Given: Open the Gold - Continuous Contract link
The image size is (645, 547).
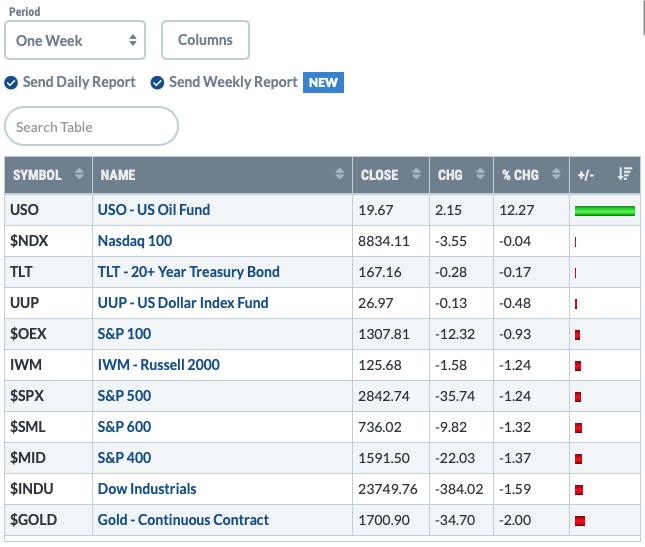Looking at the screenshot, I should [x=183, y=520].
